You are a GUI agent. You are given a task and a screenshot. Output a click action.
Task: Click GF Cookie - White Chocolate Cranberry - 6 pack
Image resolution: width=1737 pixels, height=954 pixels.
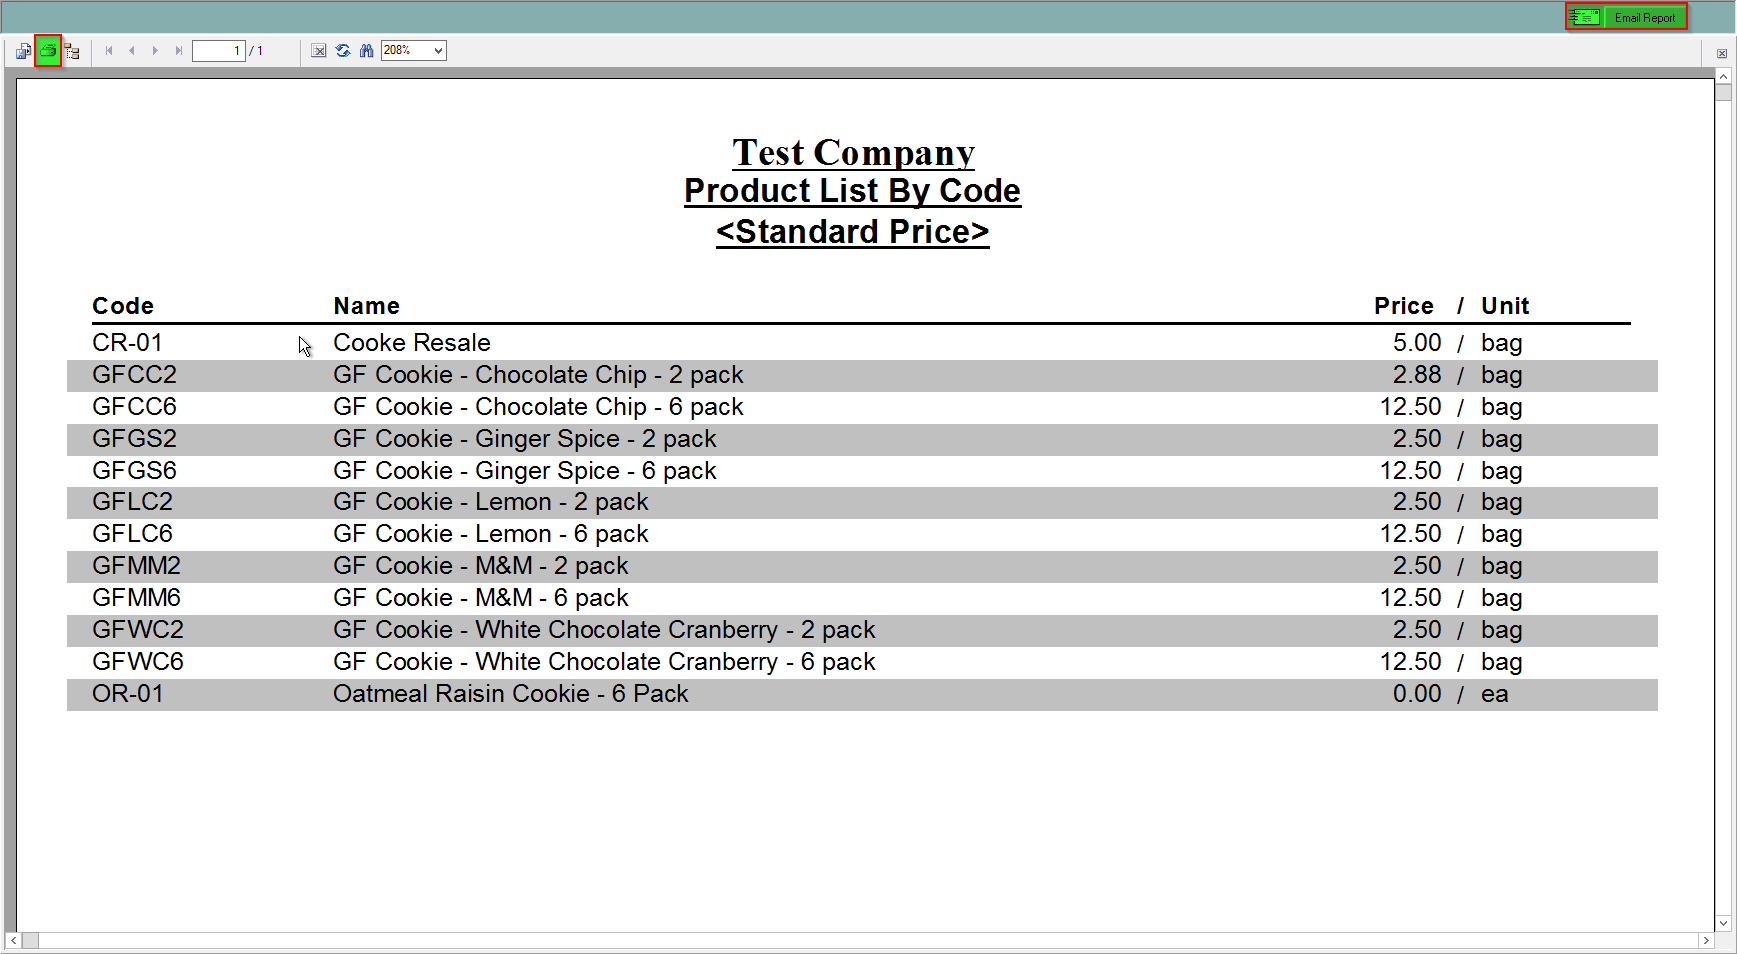tap(604, 662)
